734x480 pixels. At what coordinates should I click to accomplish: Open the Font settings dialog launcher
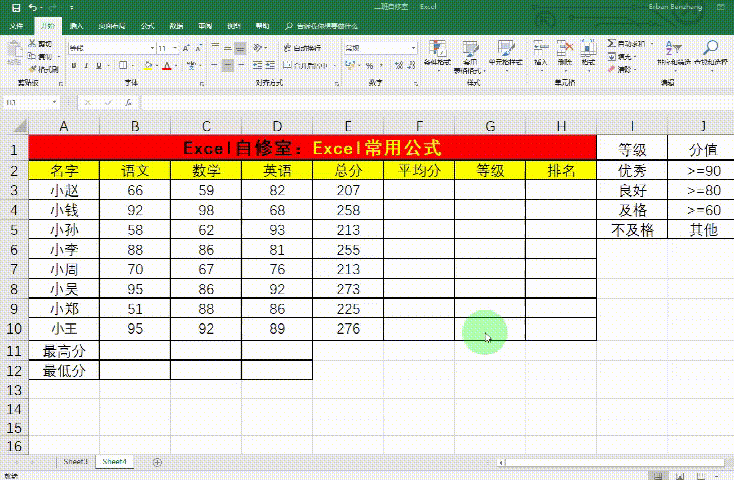click(202, 83)
